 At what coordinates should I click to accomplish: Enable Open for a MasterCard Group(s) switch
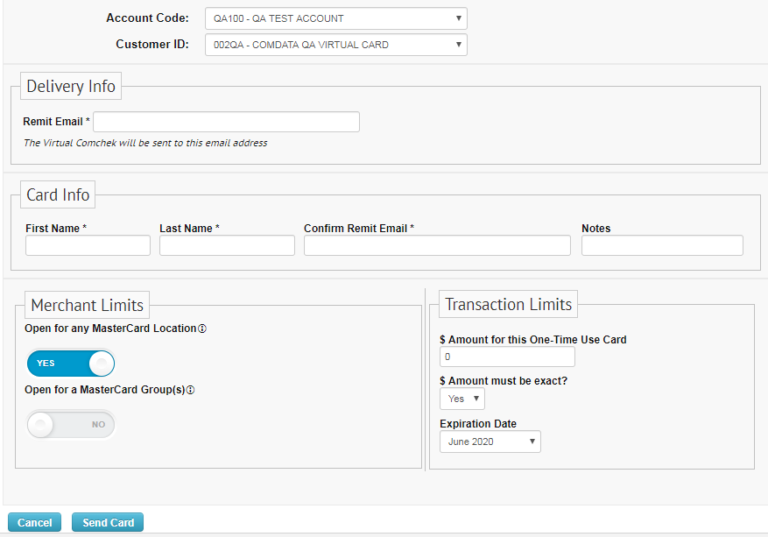click(x=71, y=424)
